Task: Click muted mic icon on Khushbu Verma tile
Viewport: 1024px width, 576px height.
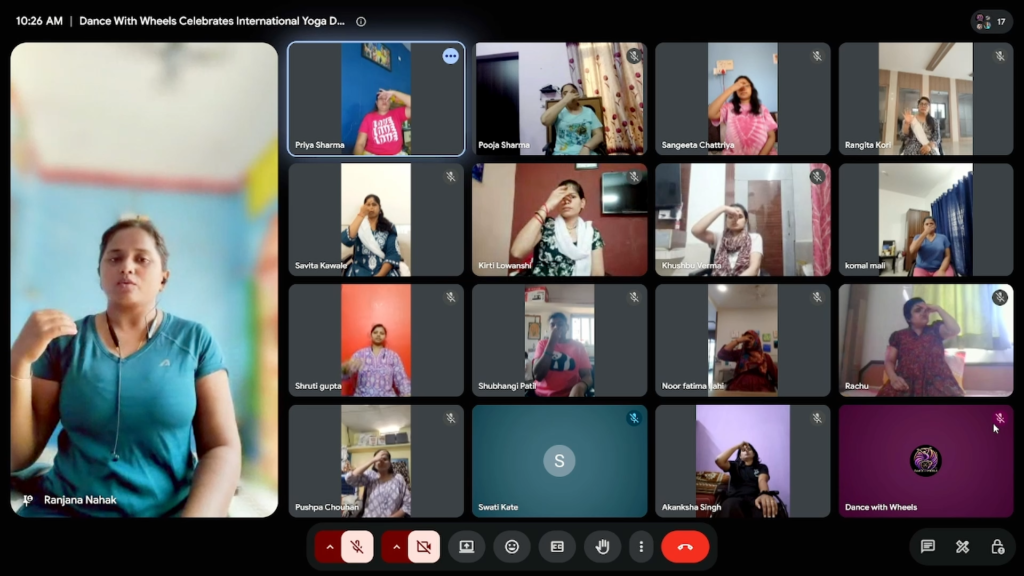Action: (817, 176)
